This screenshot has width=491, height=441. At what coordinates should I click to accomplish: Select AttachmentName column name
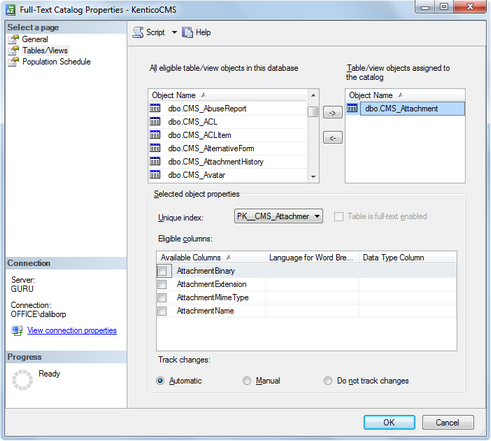(x=205, y=311)
